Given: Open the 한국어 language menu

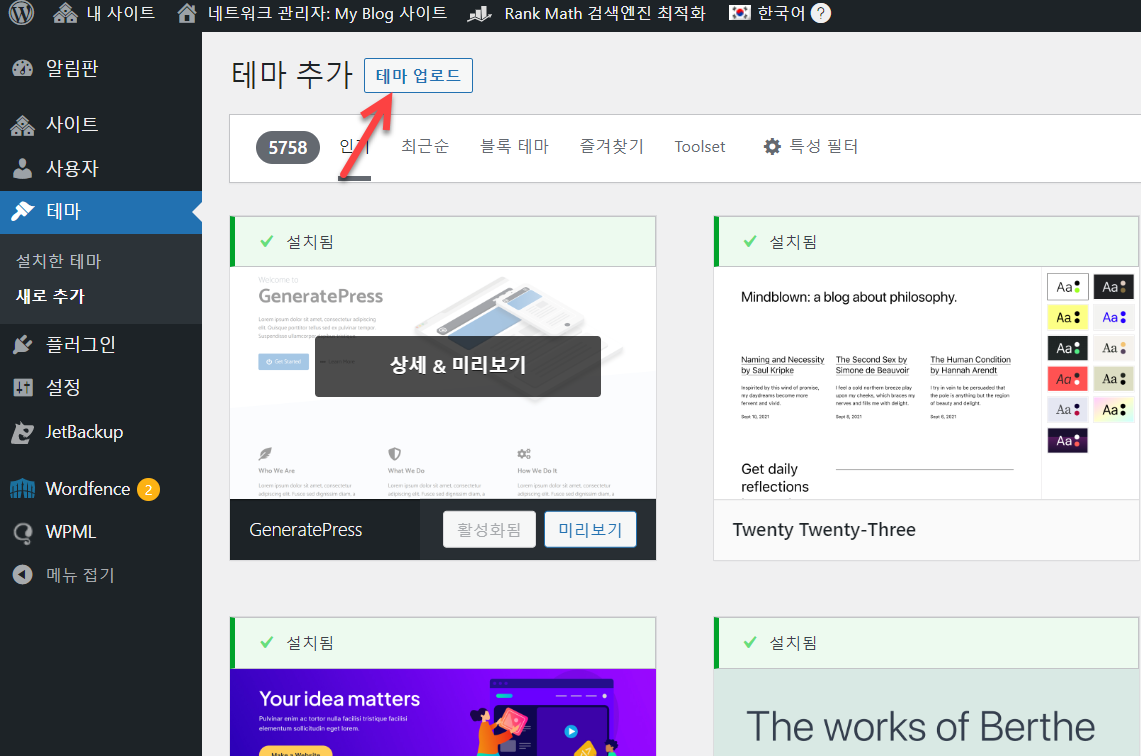Looking at the screenshot, I should 779,13.
